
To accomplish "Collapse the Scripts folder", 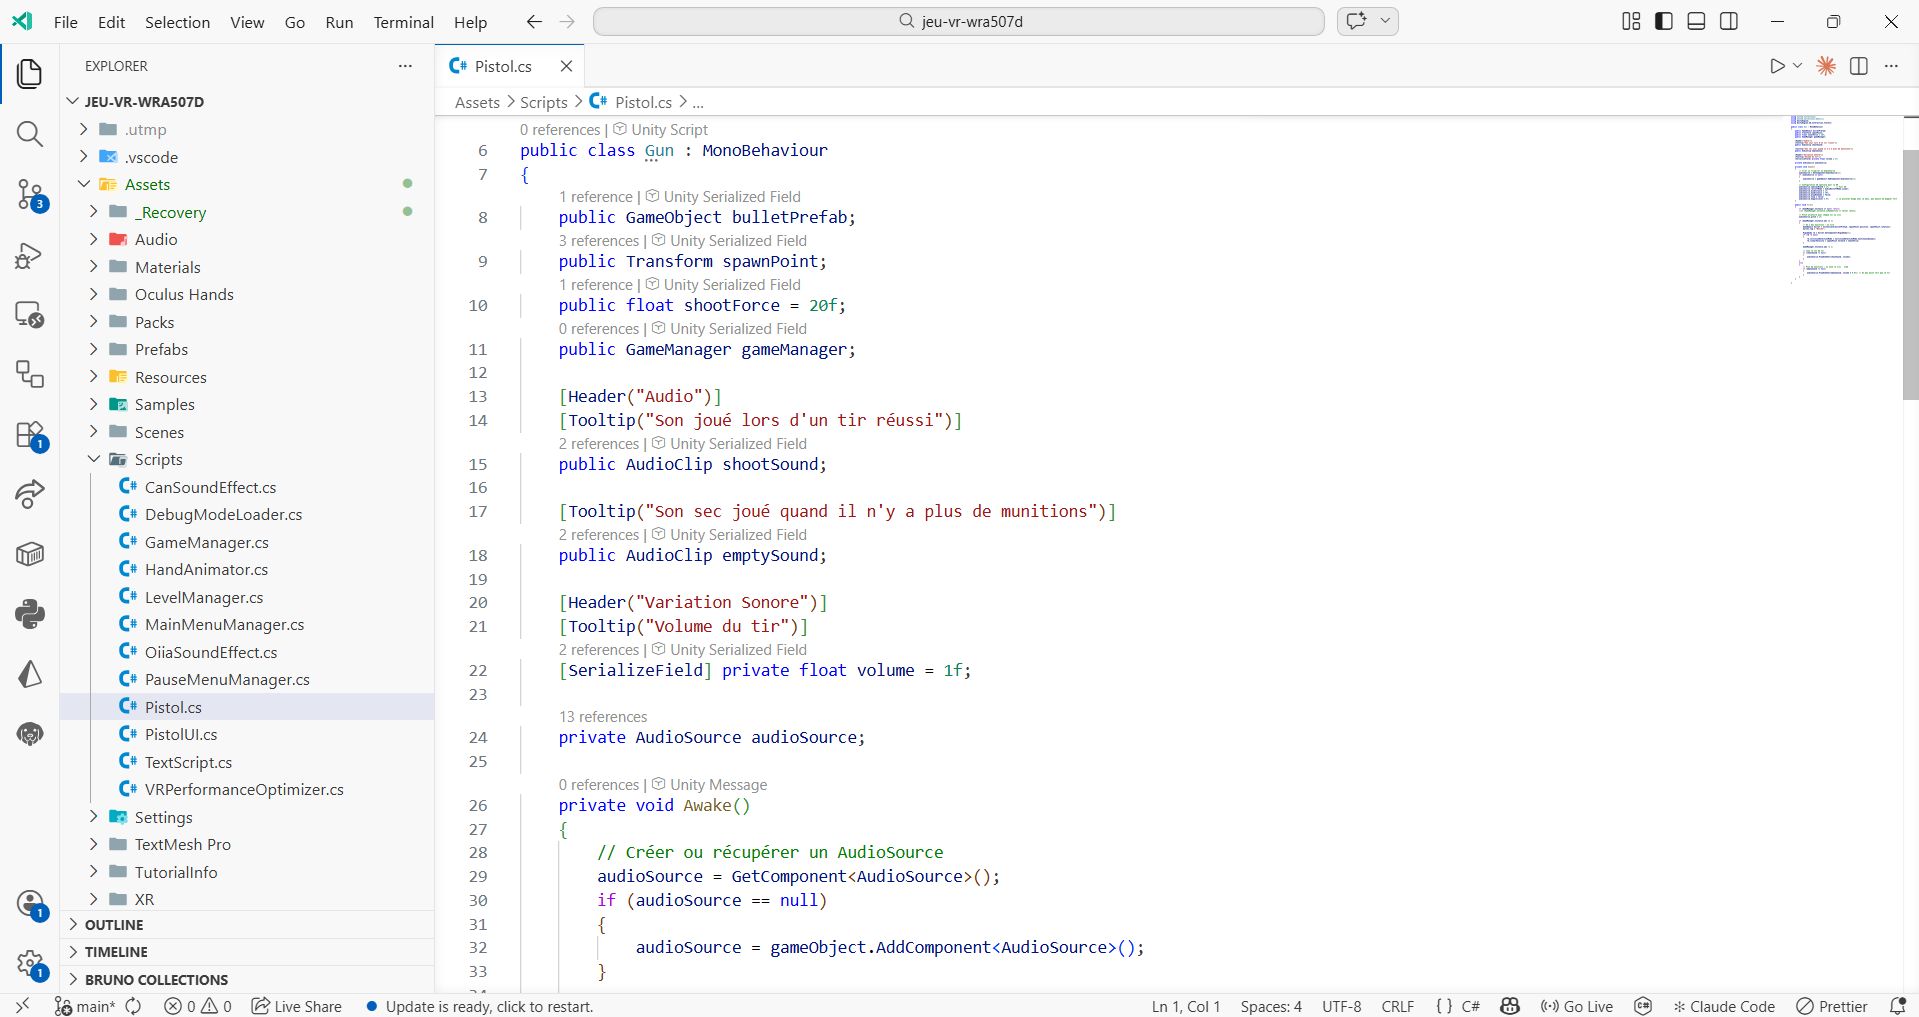I will tap(158, 460).
